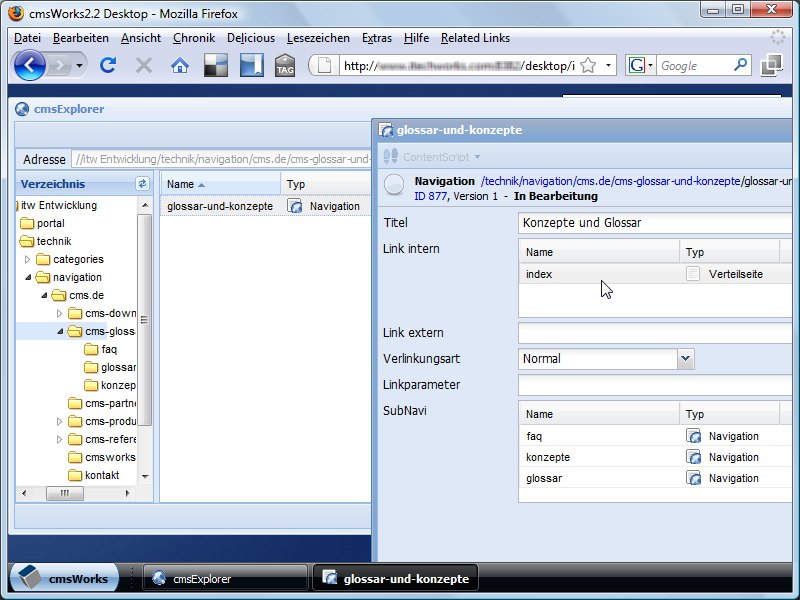
Task: Select the konzepte row in SubNavi
Action: pos(656,457)
